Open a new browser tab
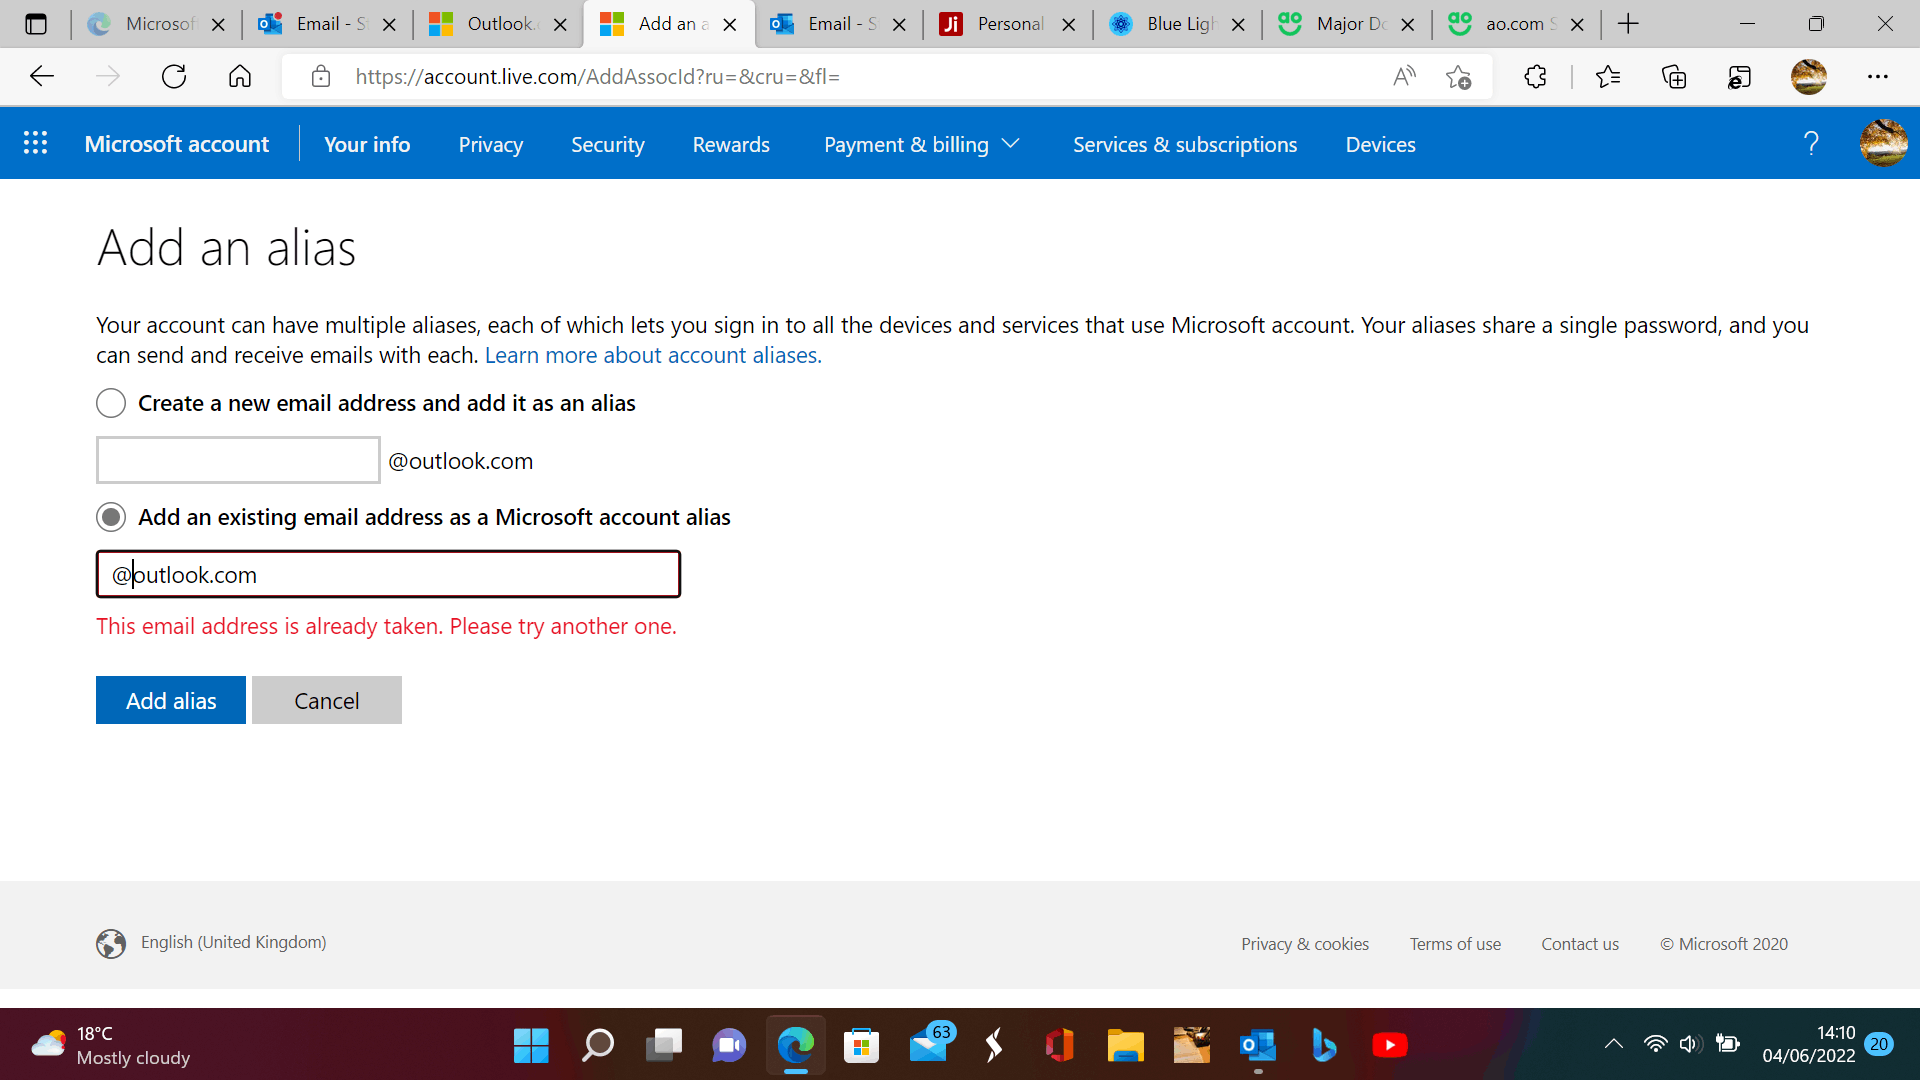The height and width of the screenshot is (1080, 1920). [x=1628, y=24]
